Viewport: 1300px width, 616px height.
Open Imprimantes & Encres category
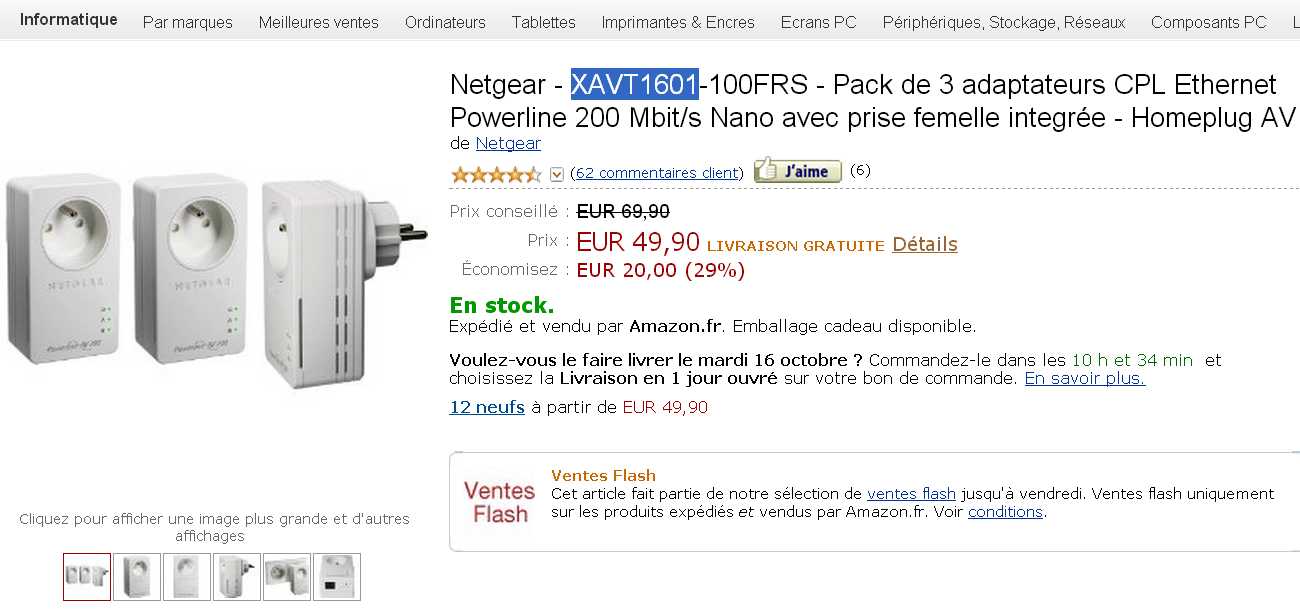tap(678, 22)
